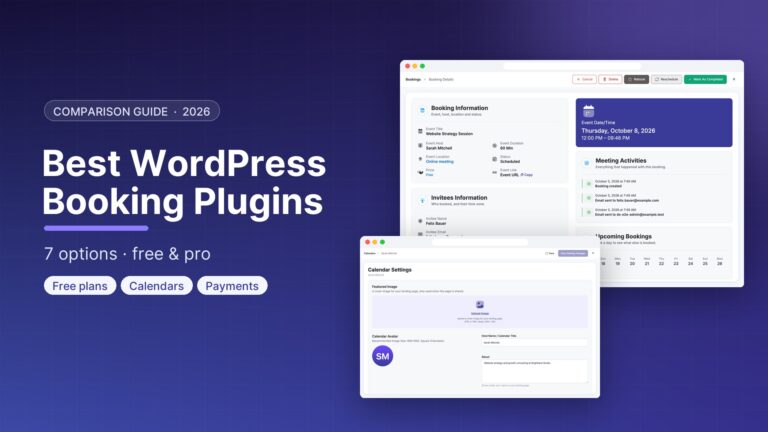Select day 22 in Upcoming Bookings
Image resolution: width=768 pixels, height=432 pixels.
pos(661,262)
